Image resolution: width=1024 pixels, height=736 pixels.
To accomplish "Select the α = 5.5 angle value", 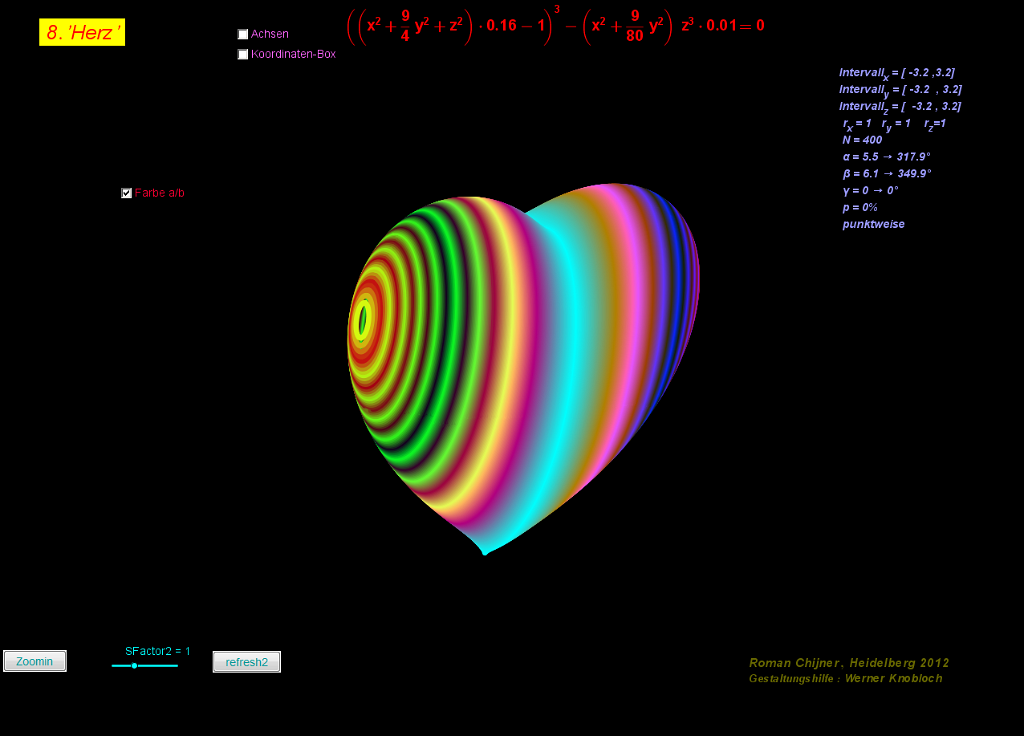I will point(886,157).
